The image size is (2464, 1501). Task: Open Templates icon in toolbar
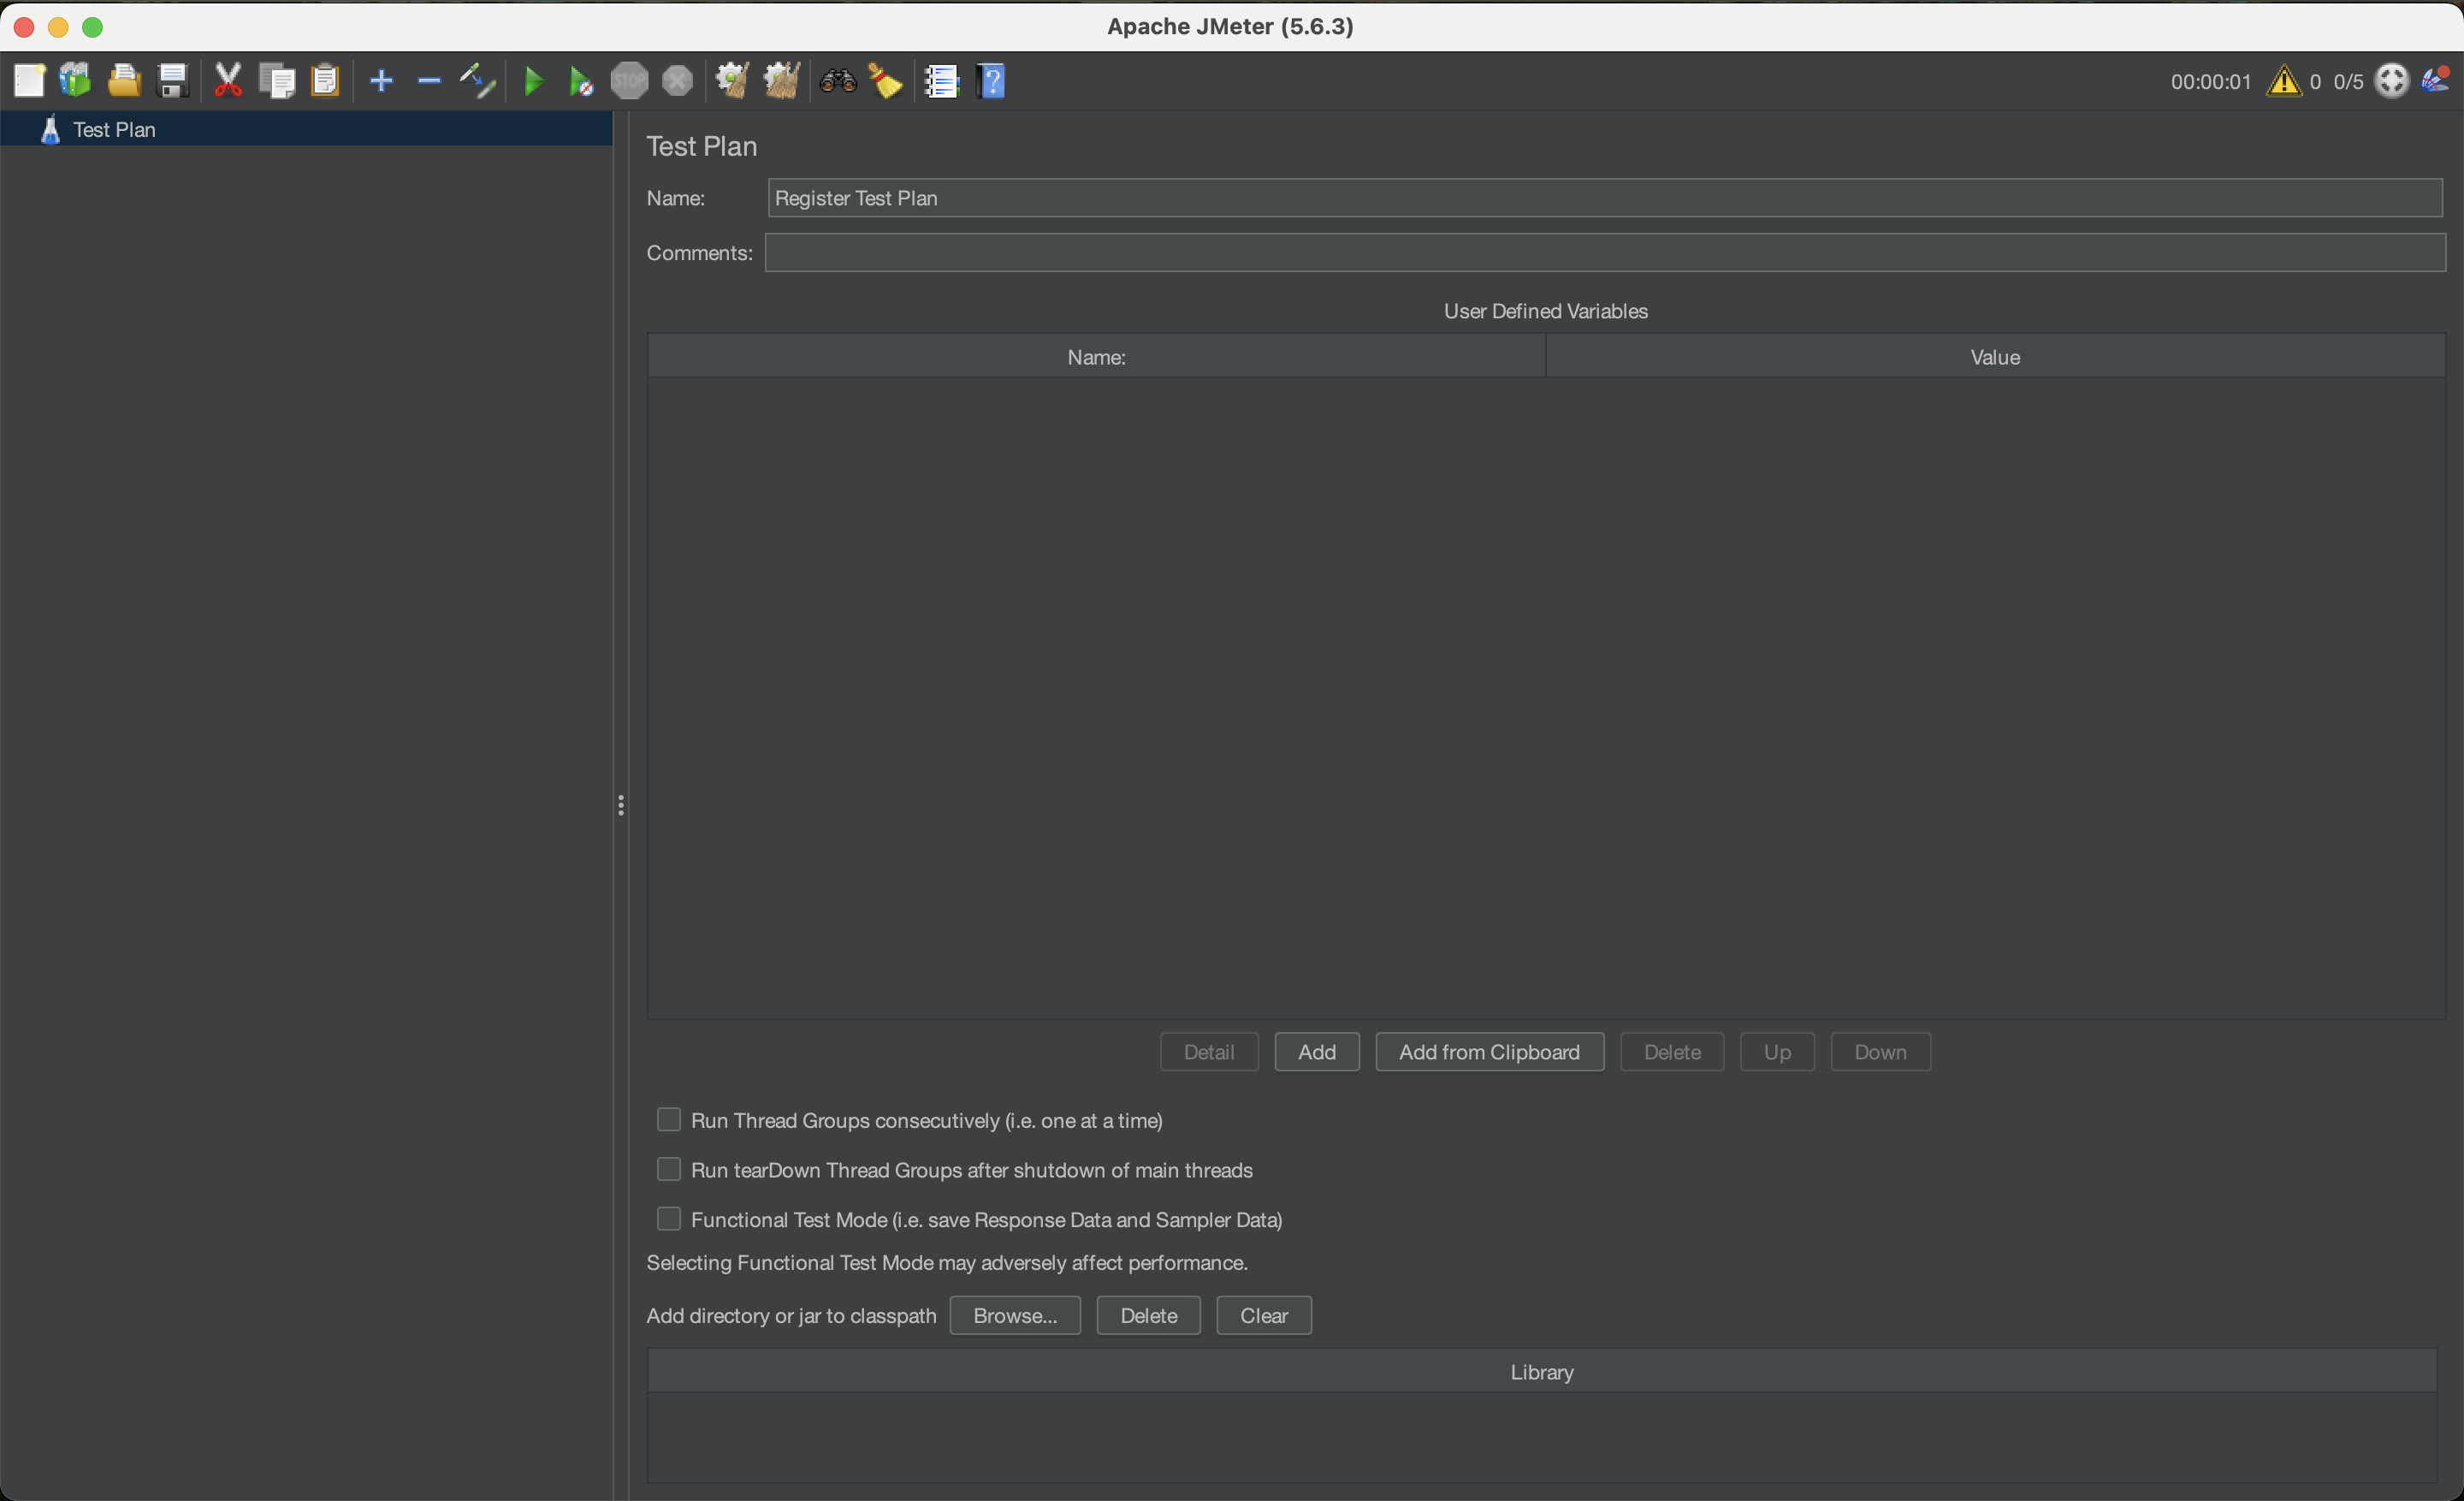click(x=76, y=81)
